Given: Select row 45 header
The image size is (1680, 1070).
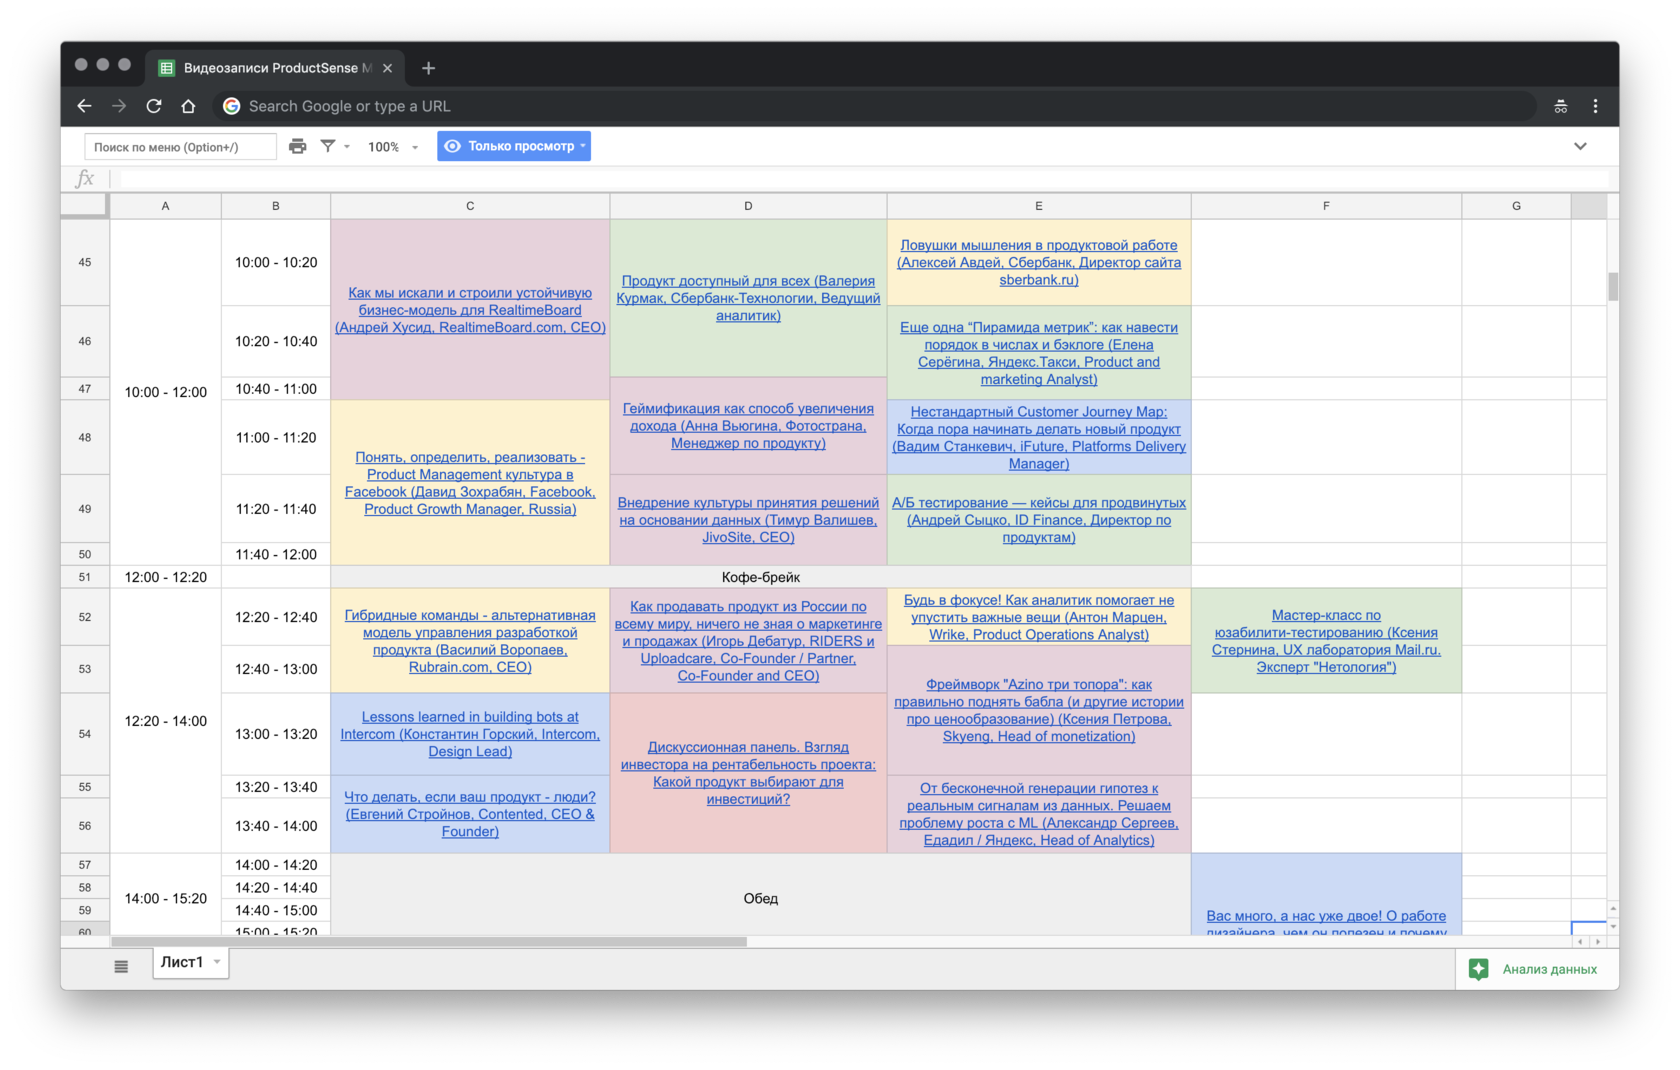Looking at the screenshot, I should (x=85, y=262).
